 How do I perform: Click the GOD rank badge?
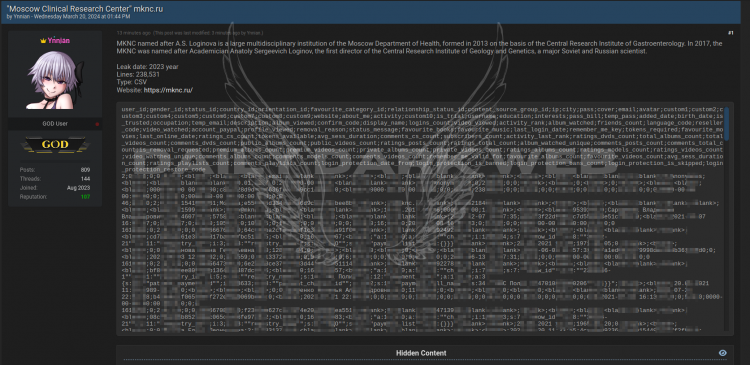pyautogui.click(x=55, y=144)
